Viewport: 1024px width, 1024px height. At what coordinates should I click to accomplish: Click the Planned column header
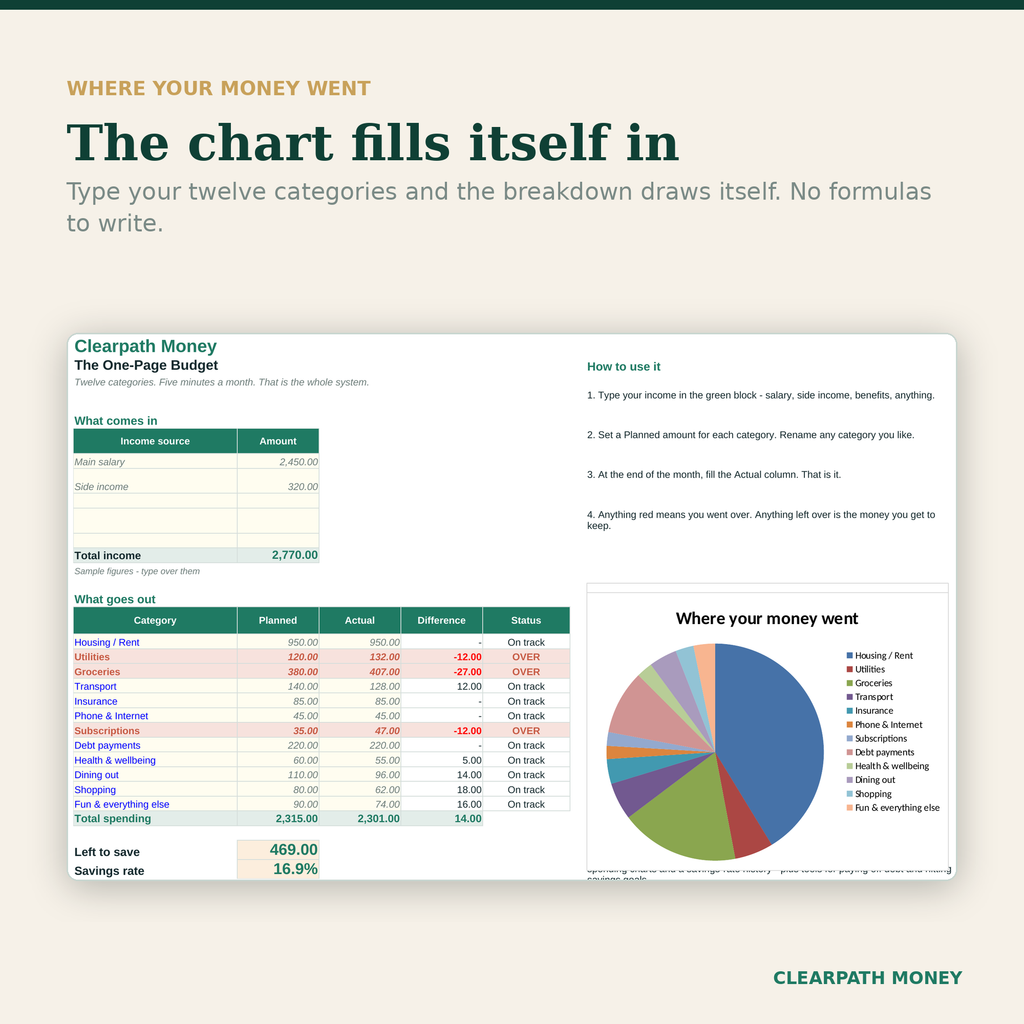click(x=278, y=620)
